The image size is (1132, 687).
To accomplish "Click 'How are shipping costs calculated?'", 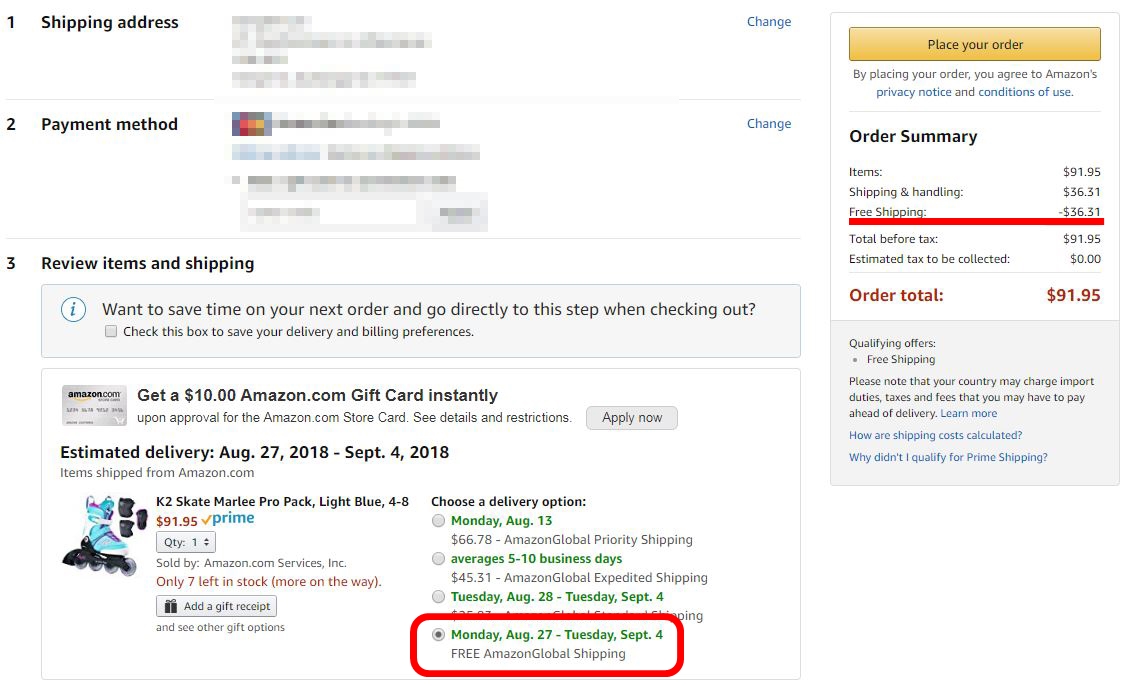I will (935, 436).
